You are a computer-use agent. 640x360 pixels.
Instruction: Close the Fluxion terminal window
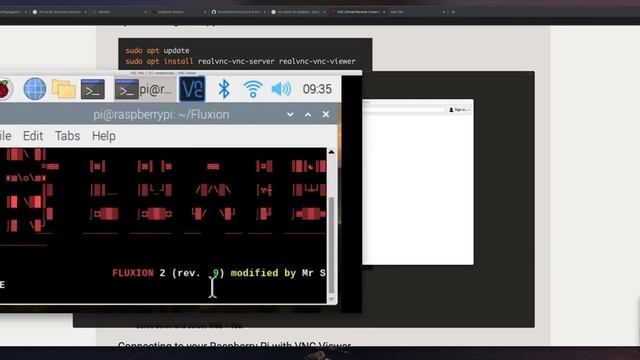(325, 114)
